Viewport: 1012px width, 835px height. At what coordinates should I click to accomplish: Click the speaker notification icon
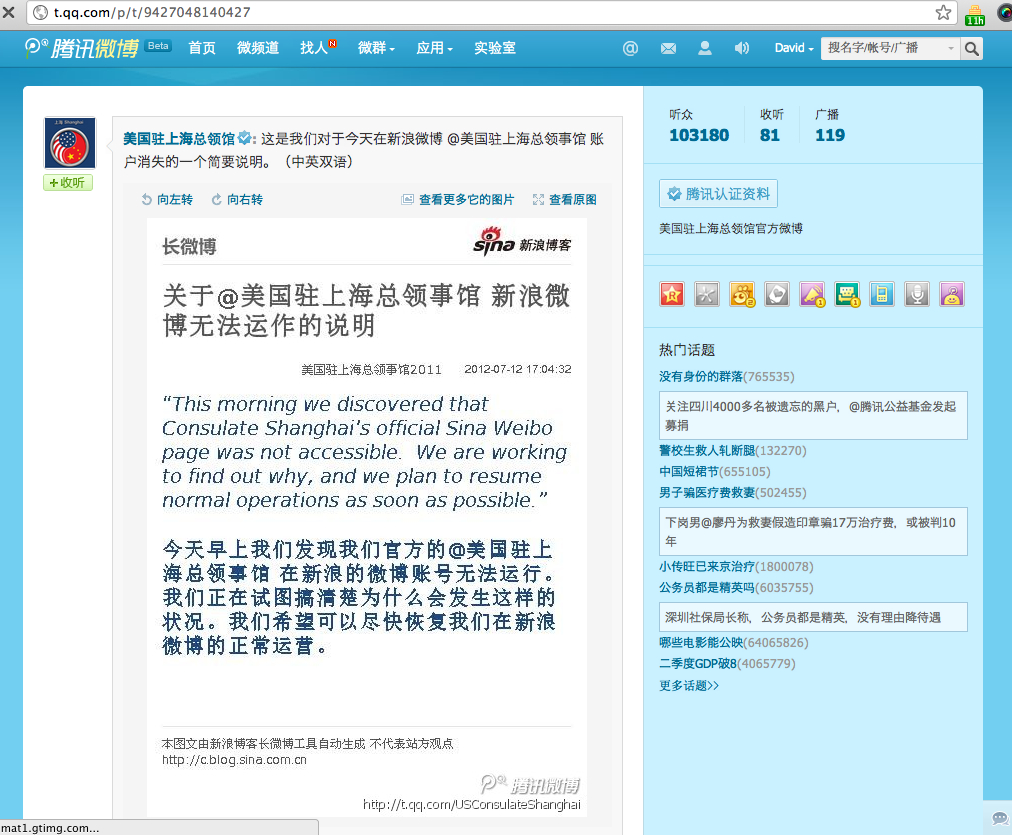tap(742, 48)
